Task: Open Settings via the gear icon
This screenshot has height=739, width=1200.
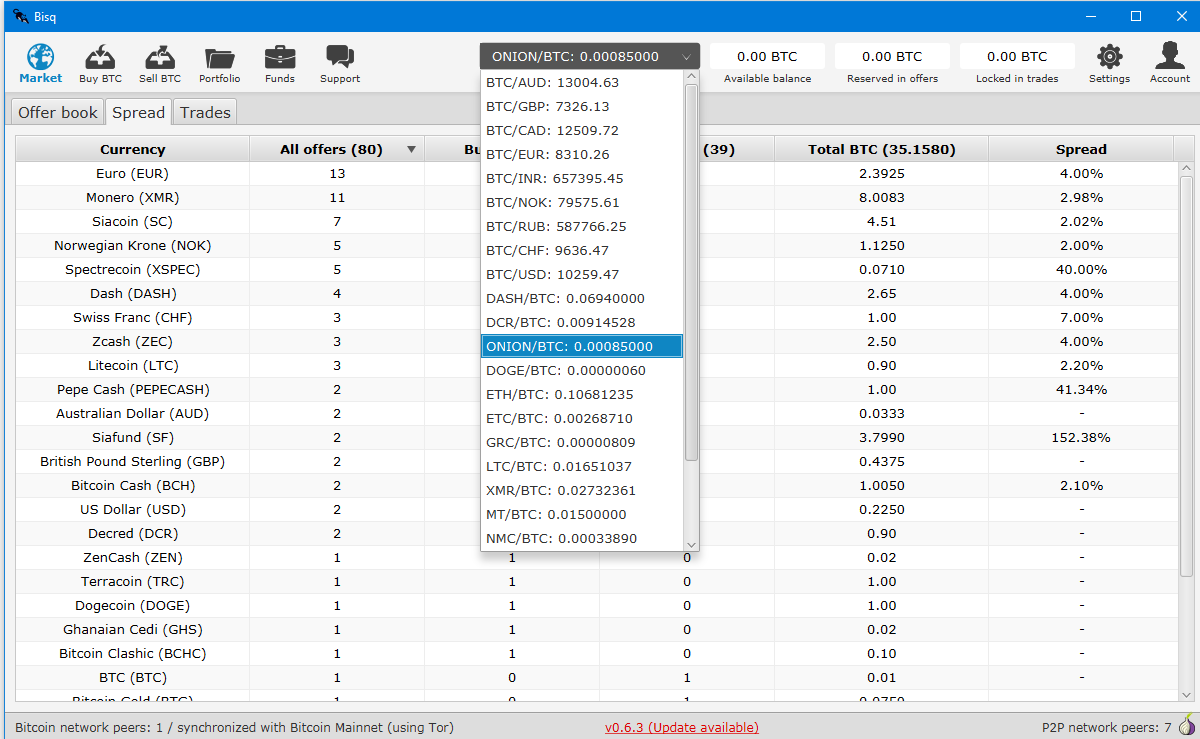Action: point(1110,64)
